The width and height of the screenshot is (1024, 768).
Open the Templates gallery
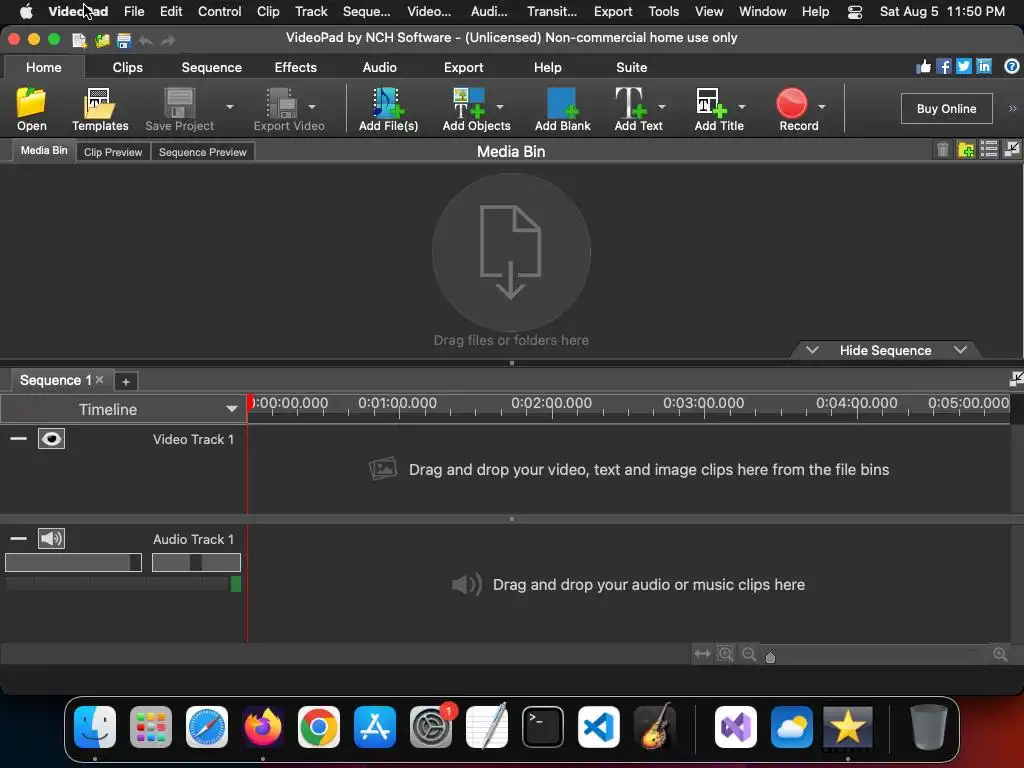(99, 109)
